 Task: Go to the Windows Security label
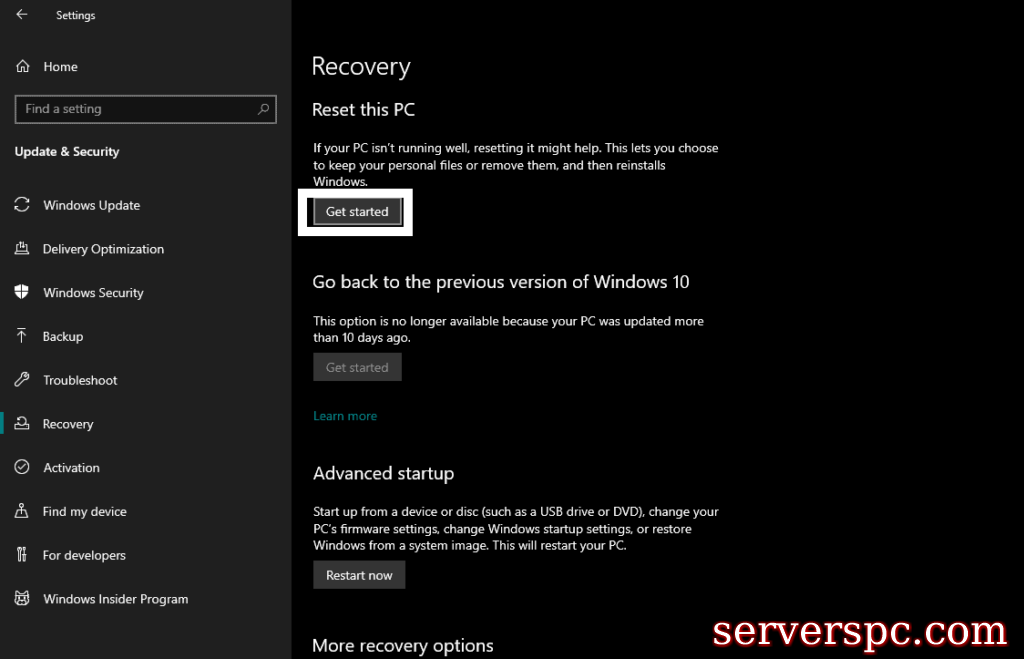point(93,293)
